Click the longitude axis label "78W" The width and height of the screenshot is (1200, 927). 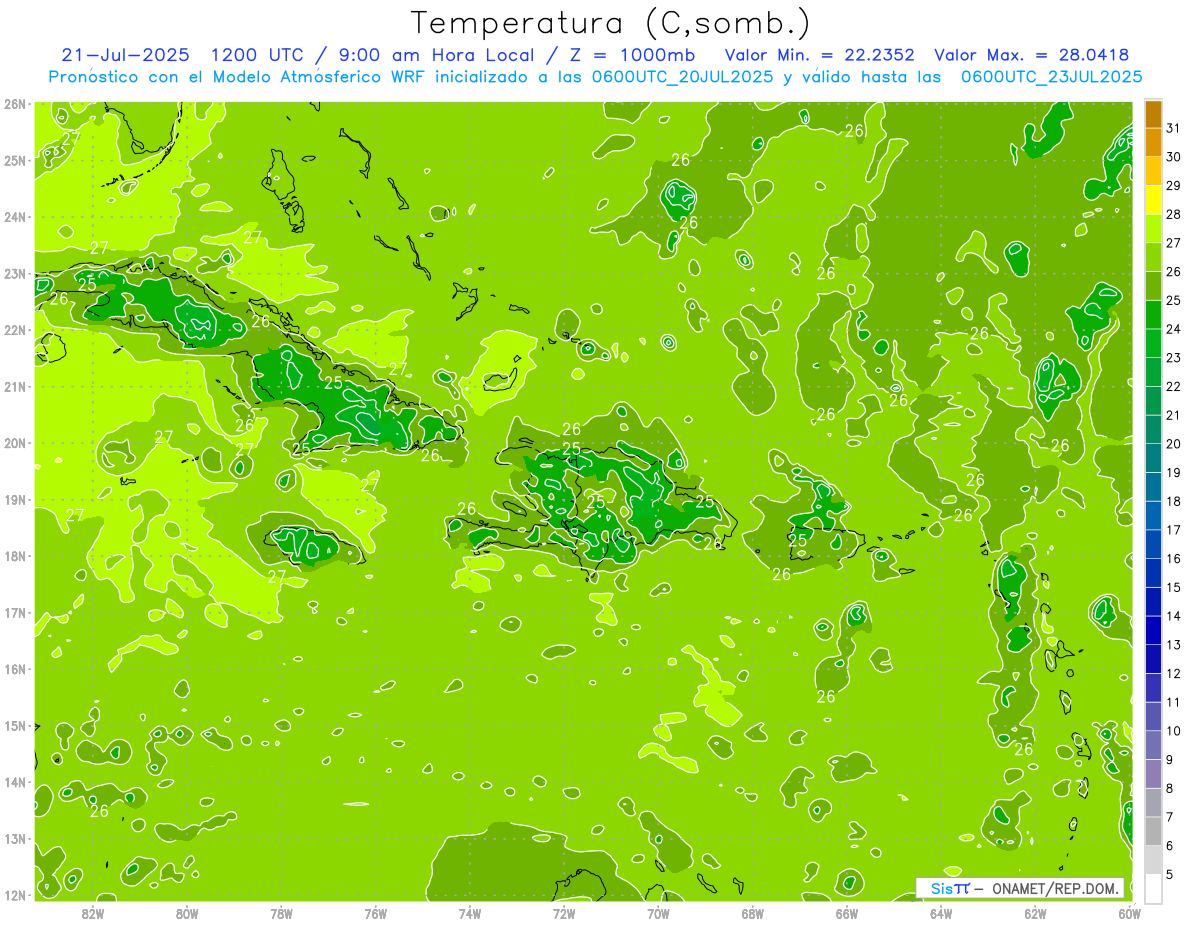[281, 913]
